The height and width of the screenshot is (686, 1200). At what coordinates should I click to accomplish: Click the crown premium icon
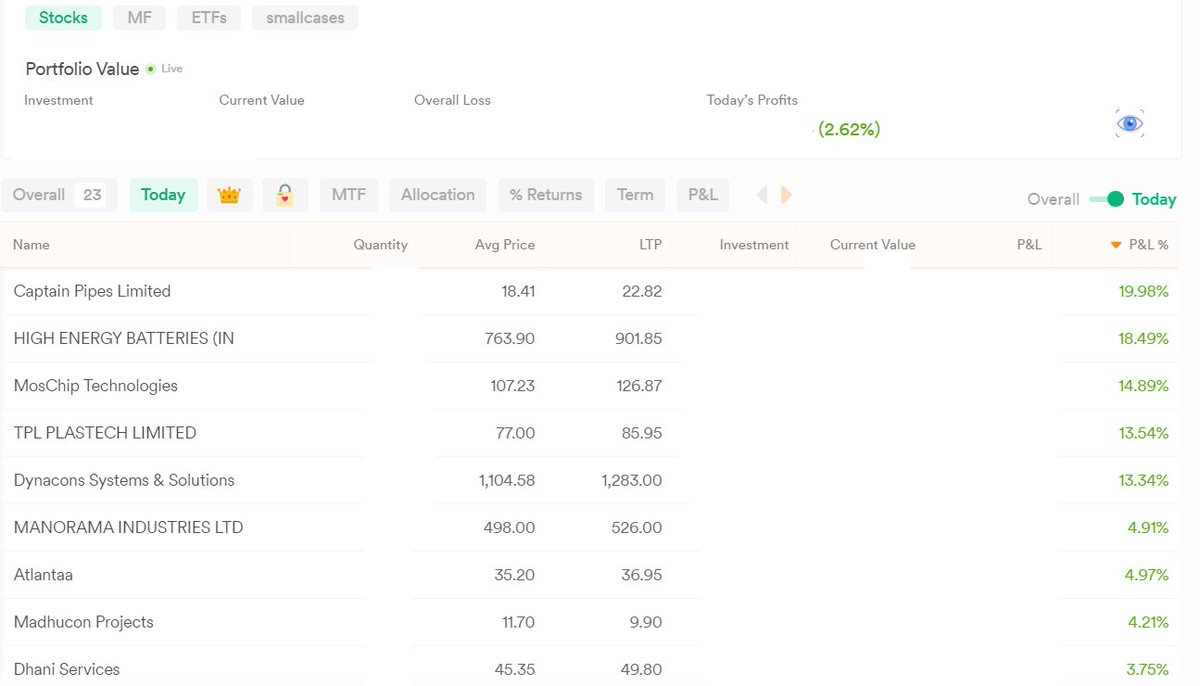[229, 195]
